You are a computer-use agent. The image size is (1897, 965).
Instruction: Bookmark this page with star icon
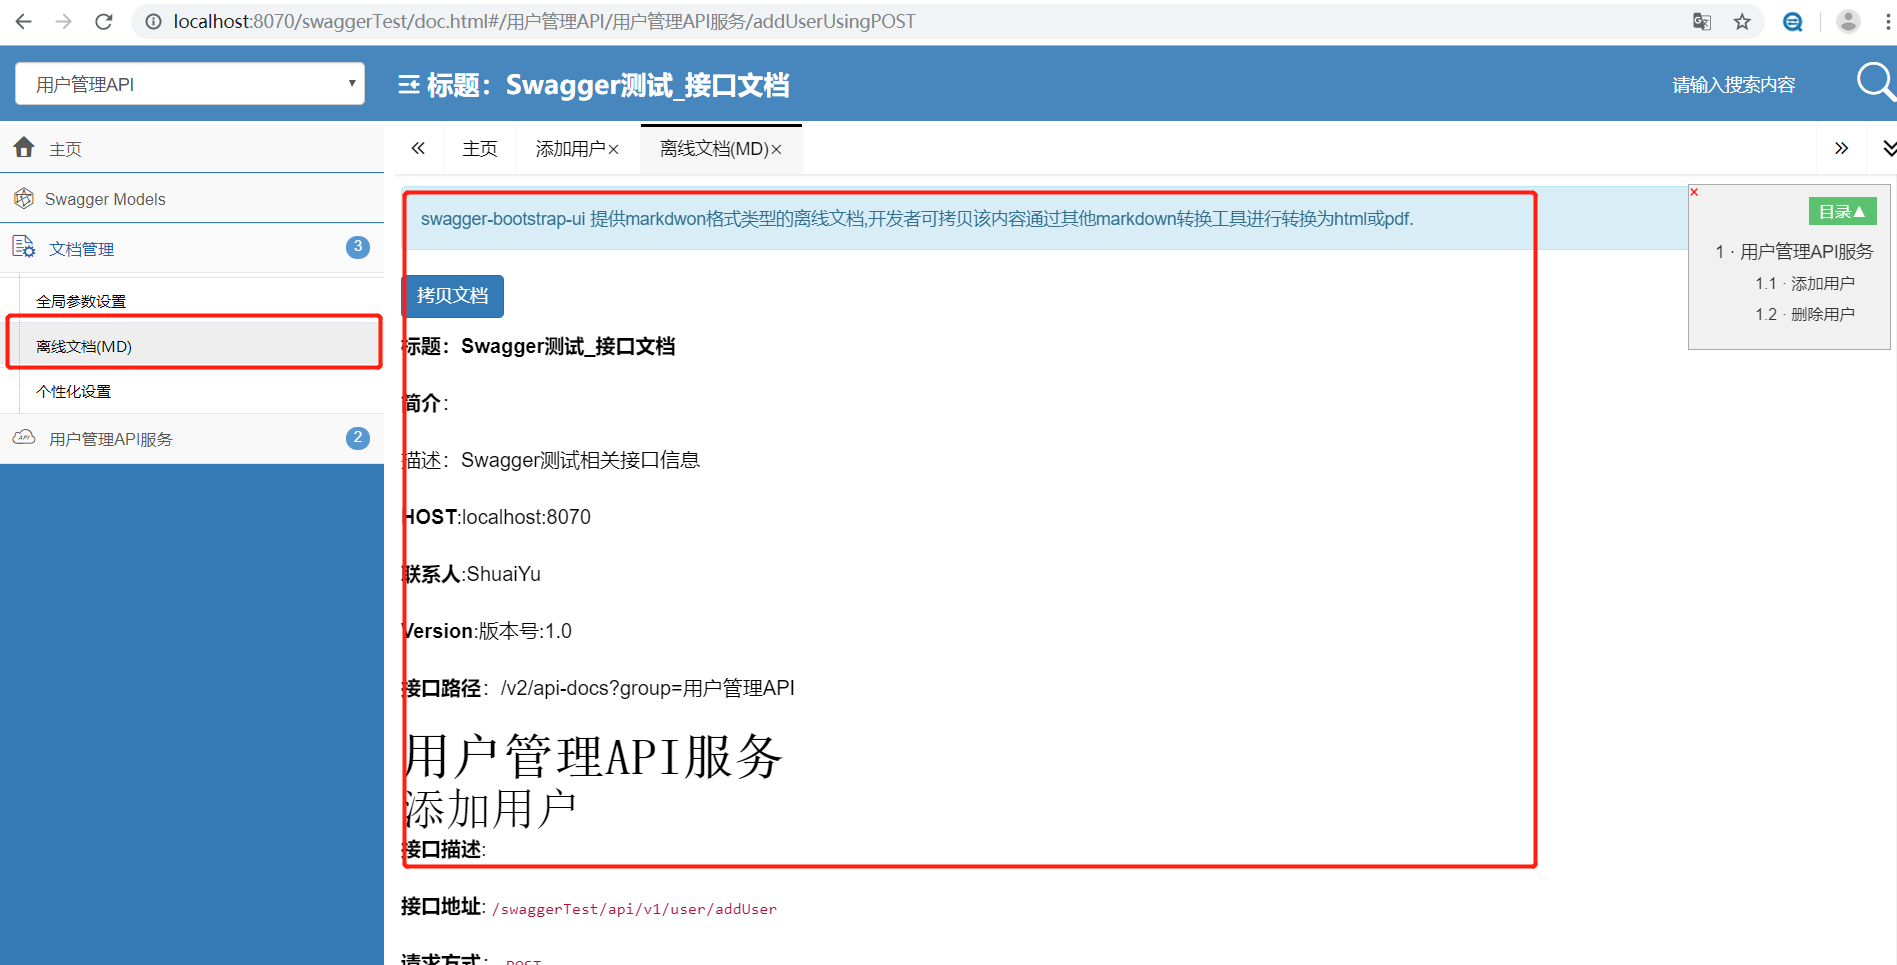coord(1742,21)
